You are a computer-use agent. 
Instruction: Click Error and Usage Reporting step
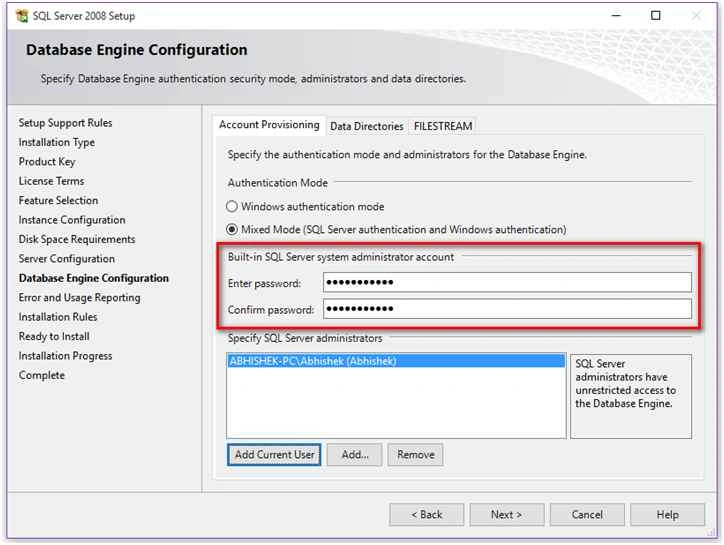click(79, 297)
